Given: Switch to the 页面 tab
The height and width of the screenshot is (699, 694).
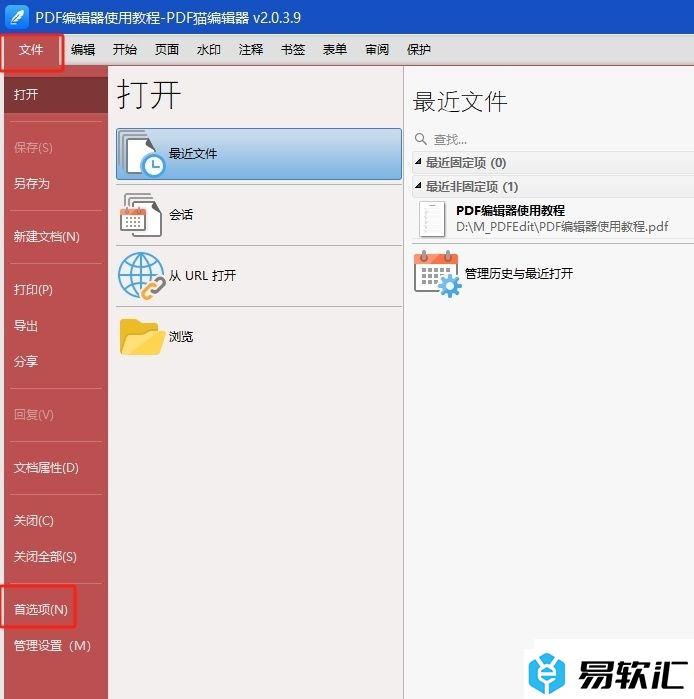Looking at the screenshot, I should point(167,49).
